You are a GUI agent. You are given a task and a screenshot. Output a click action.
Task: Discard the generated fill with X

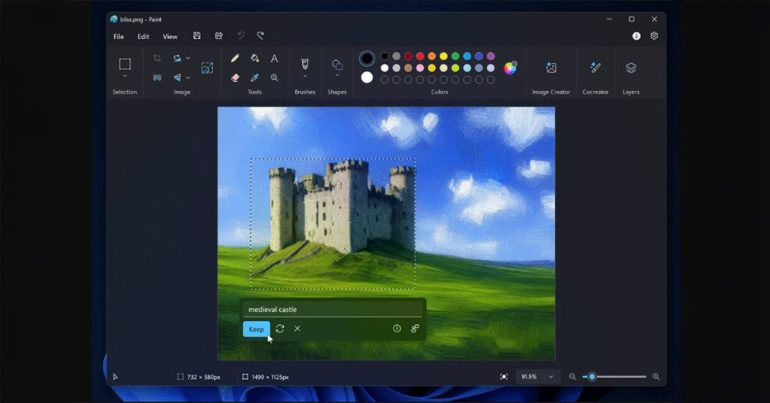297,328
